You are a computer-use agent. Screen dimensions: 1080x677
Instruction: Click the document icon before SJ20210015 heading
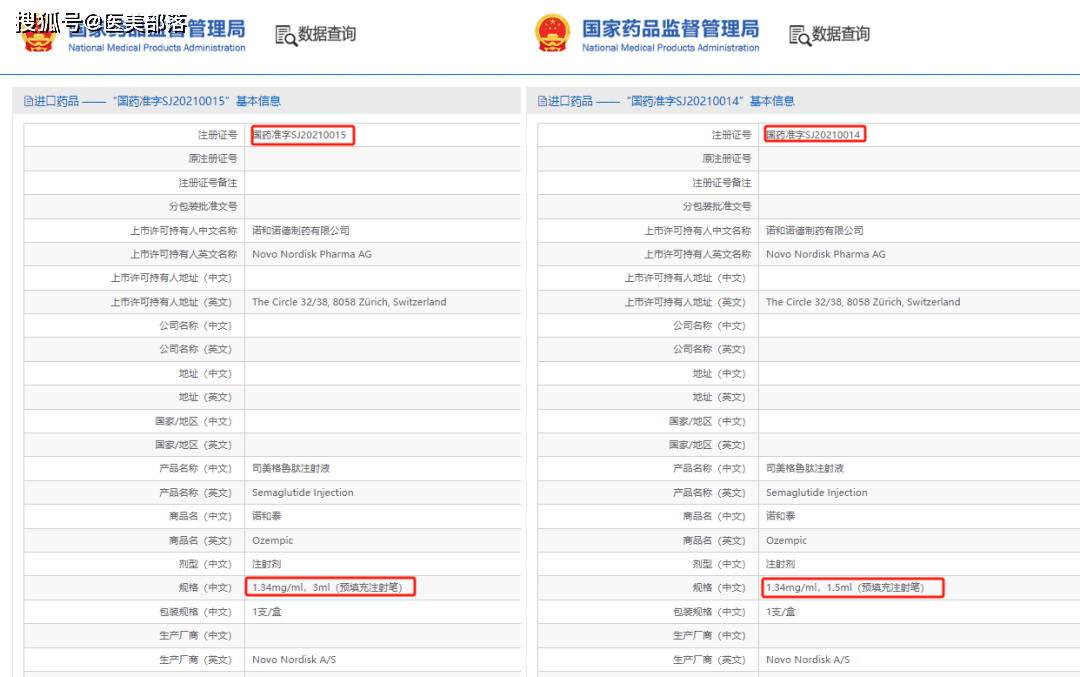click(x=28, y=101)
